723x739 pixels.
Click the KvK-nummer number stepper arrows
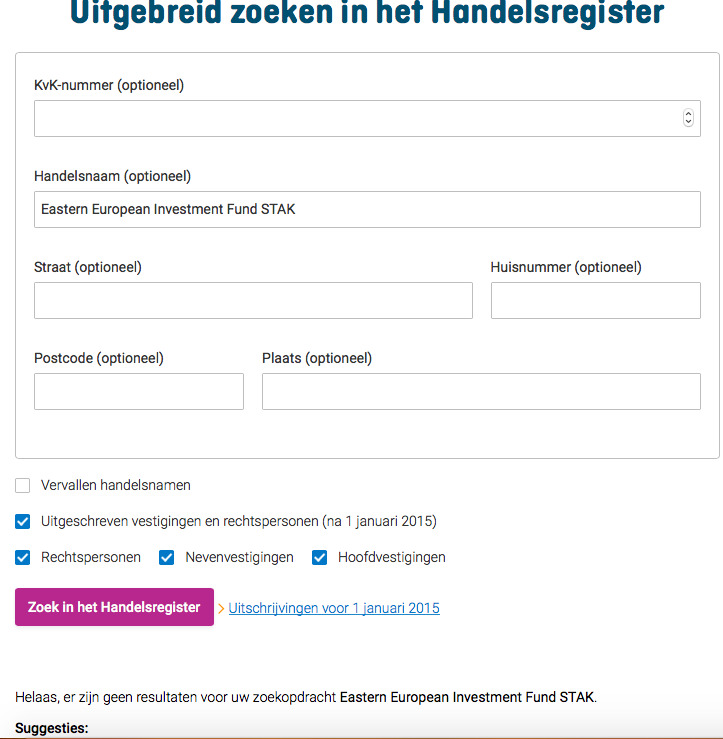688,118
